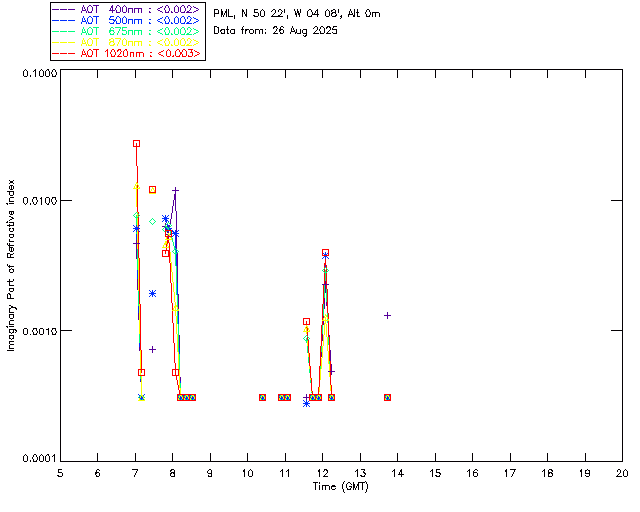The height and width of the screenshot is (512, 640).
Task: Click the x-axis tick label 16
Action: [x=473, y=473]
